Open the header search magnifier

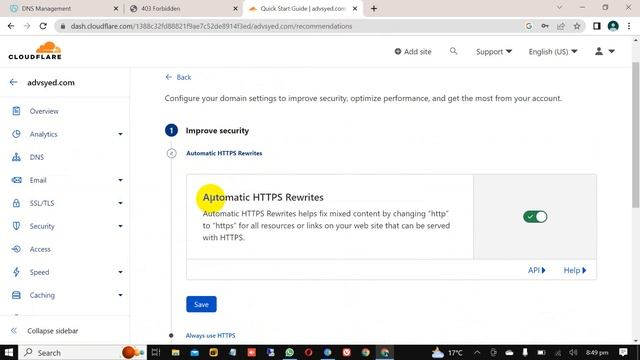453,51
